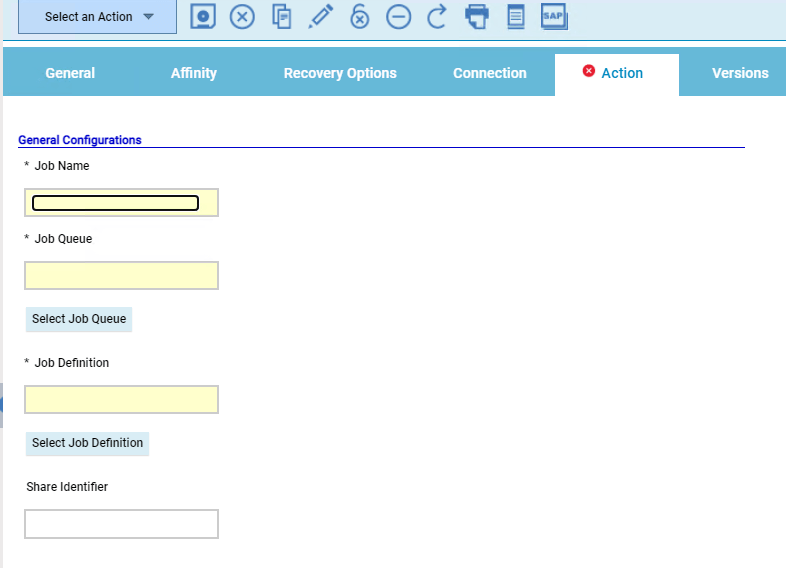Click the circled X cancel icon
This screenshot has height=568, width=786.
[x=242, y=16]
